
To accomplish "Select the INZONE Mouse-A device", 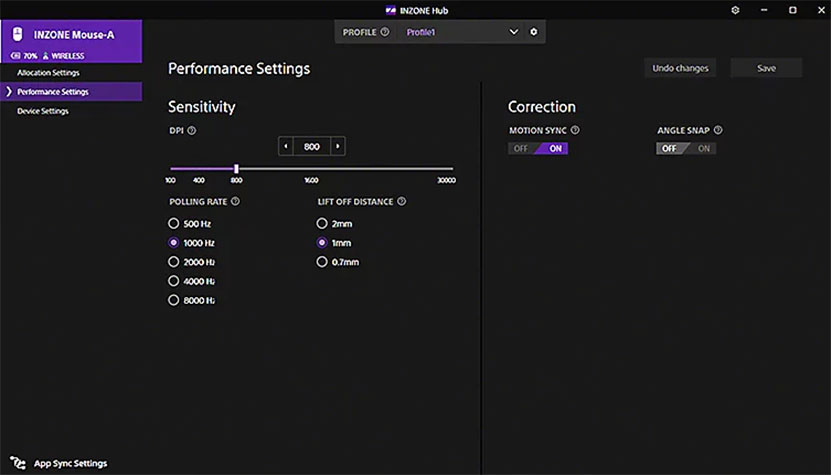I will [x=71, y=41].
